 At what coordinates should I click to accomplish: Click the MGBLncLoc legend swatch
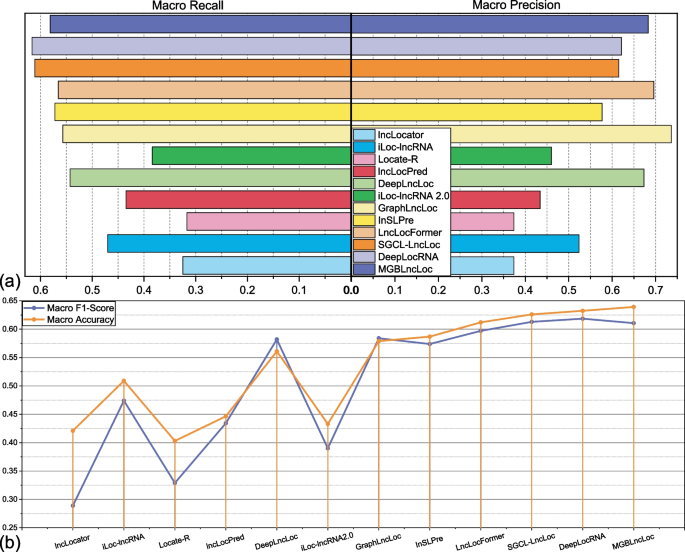tap(364, 269)
